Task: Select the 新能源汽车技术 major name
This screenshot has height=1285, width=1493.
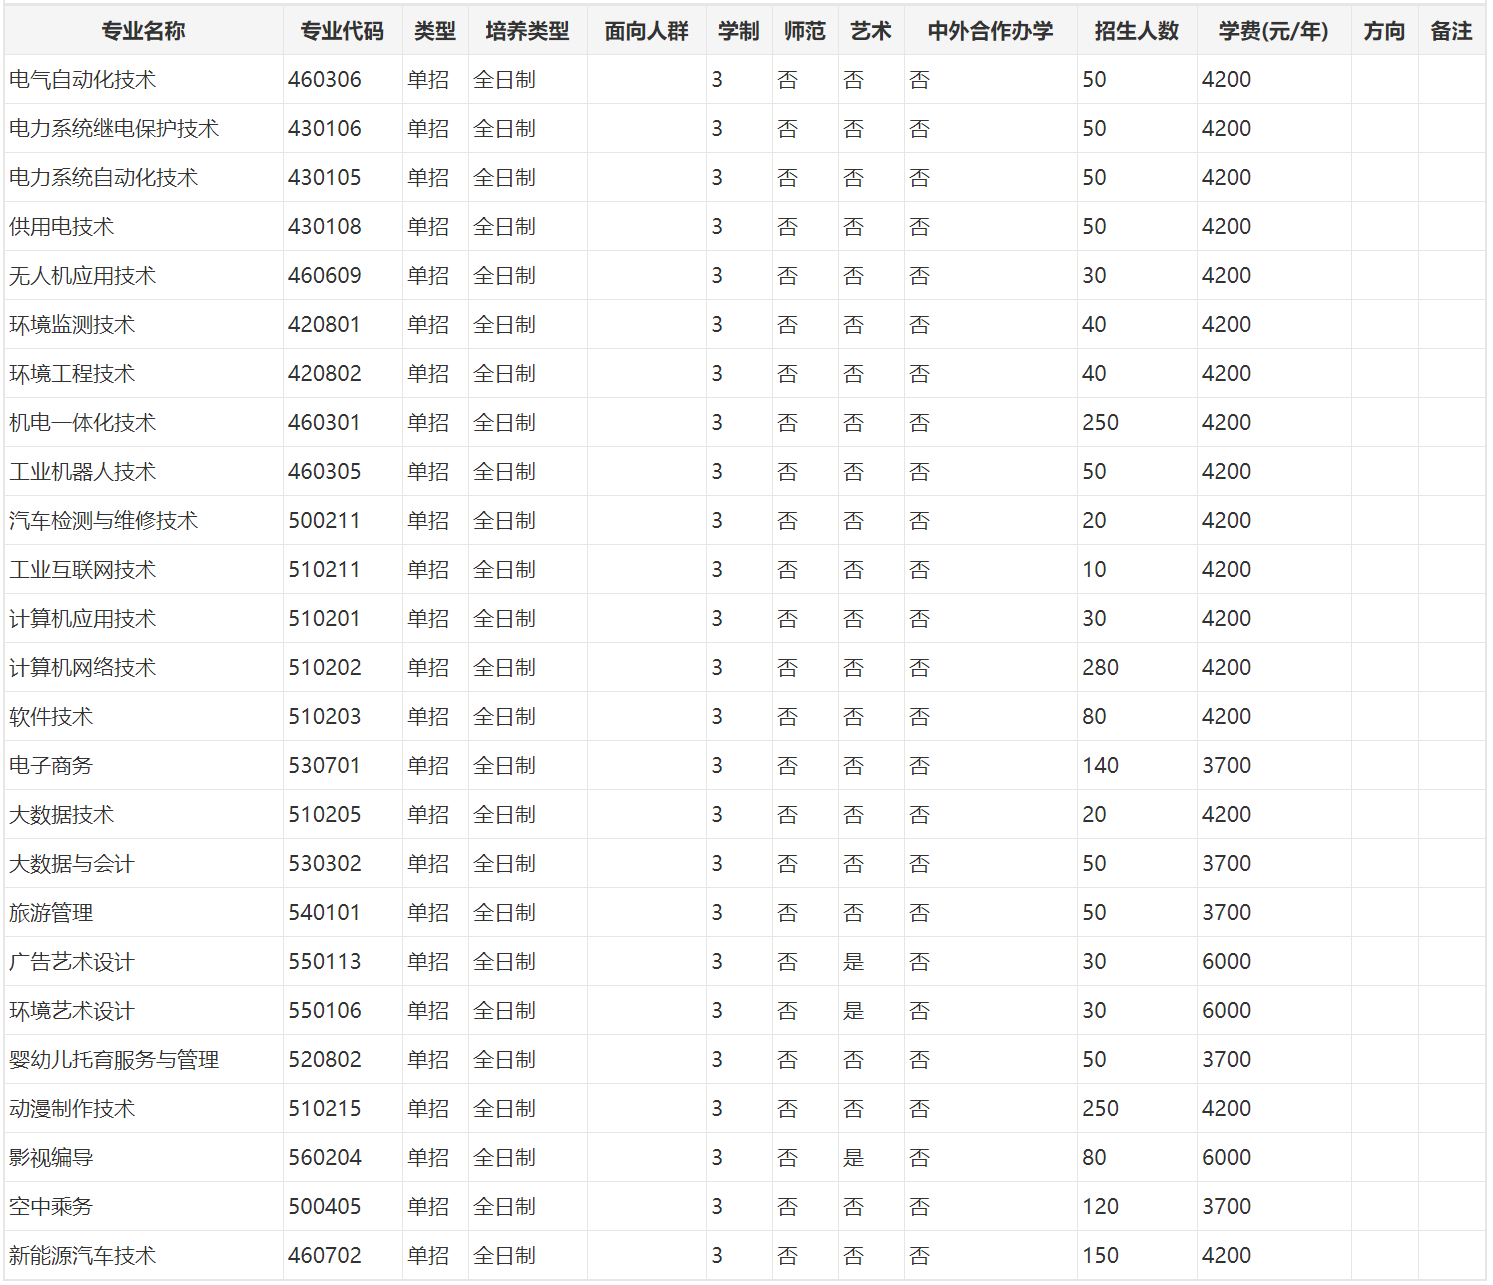Action: pyautogui.click(x=83, y=1255)
